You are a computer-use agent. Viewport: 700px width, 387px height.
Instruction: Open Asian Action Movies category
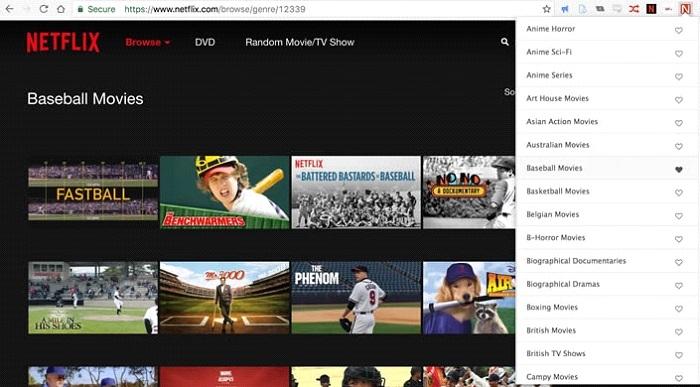562,121
